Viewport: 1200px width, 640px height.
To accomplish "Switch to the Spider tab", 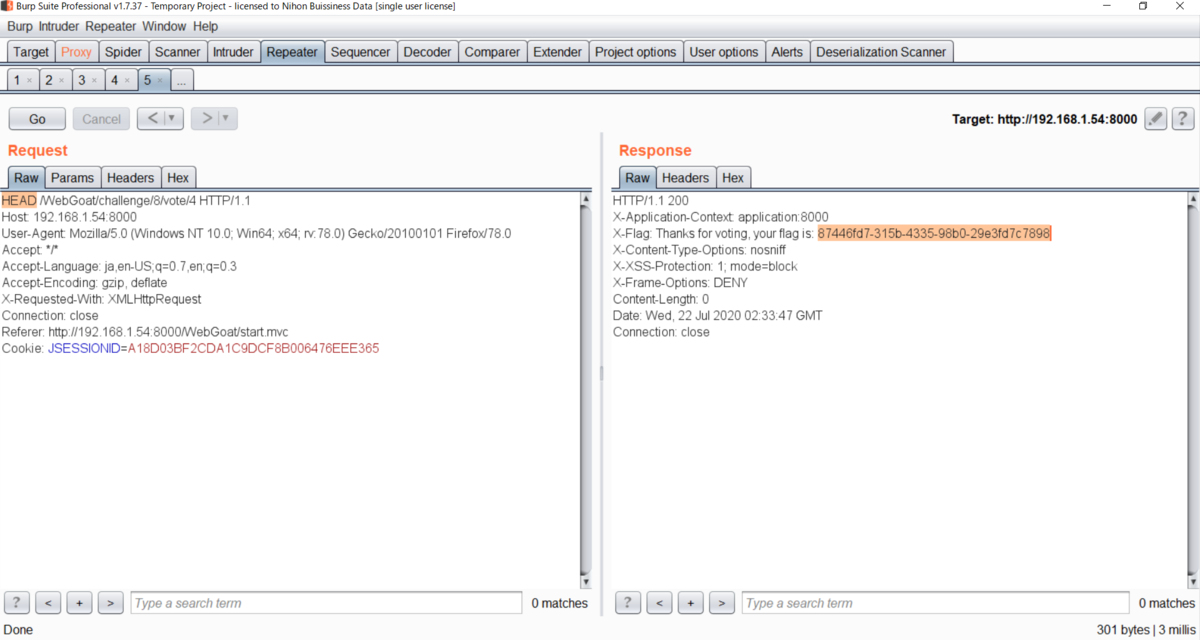I will (123, 52).
